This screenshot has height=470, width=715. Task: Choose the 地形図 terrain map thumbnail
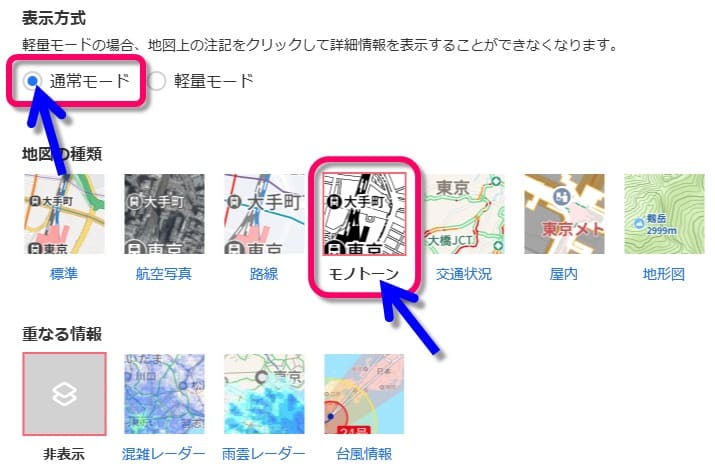pos(664,214)
